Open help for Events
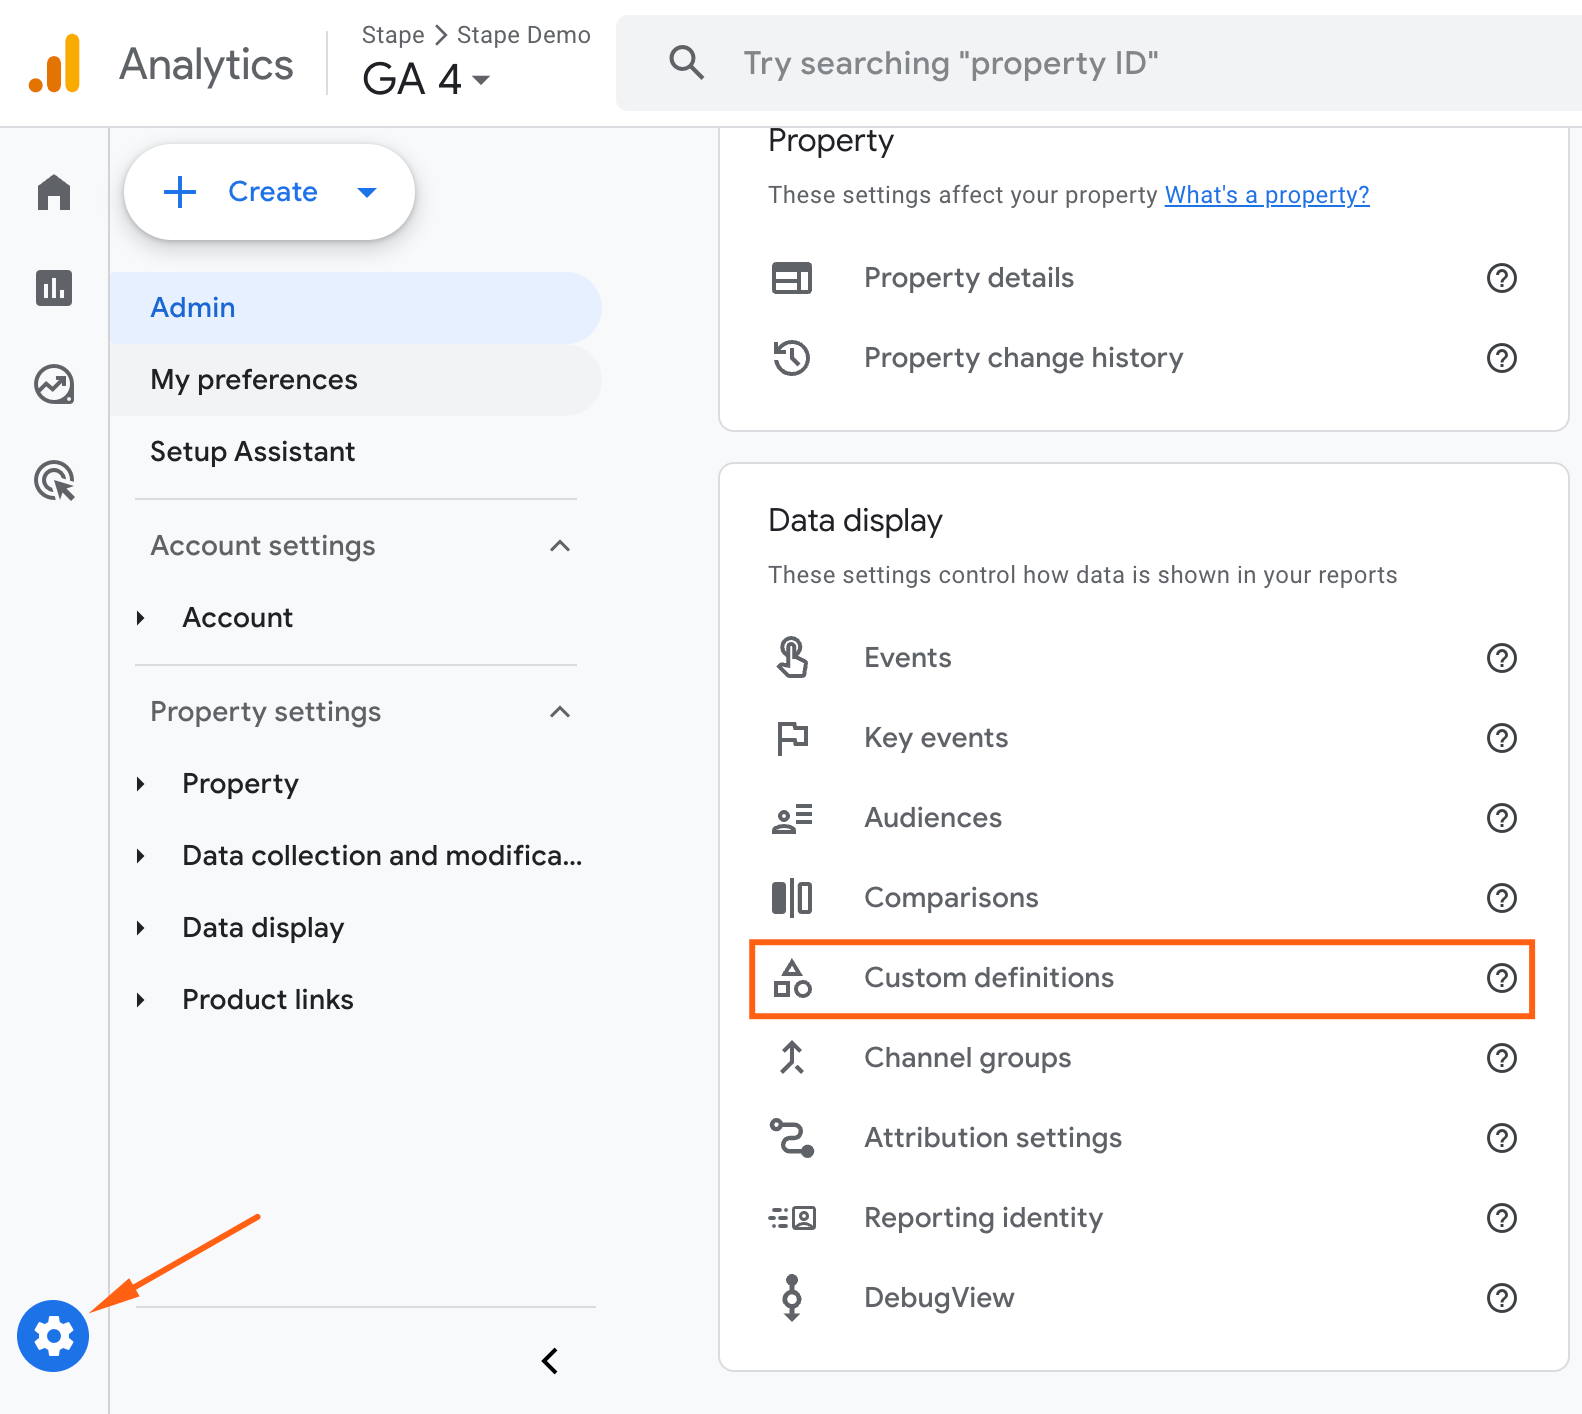Image resolution: width=1582 pixels, height=1414 pixels. pos(1502,658)
